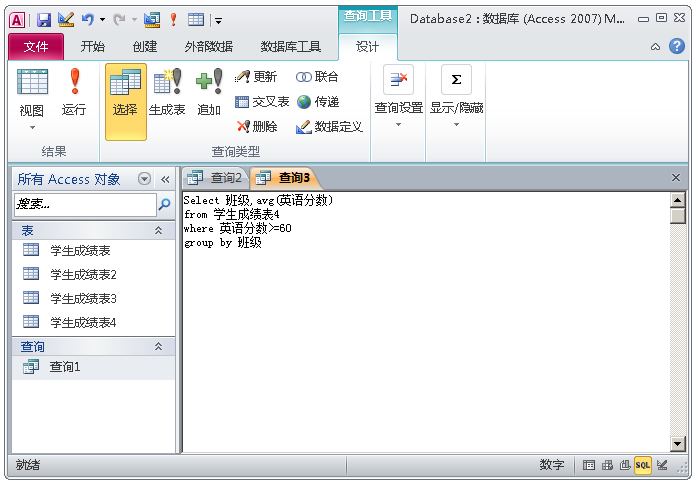Choose the 追加 append query type
The image size is (698, 485).
tap(209, 92)
